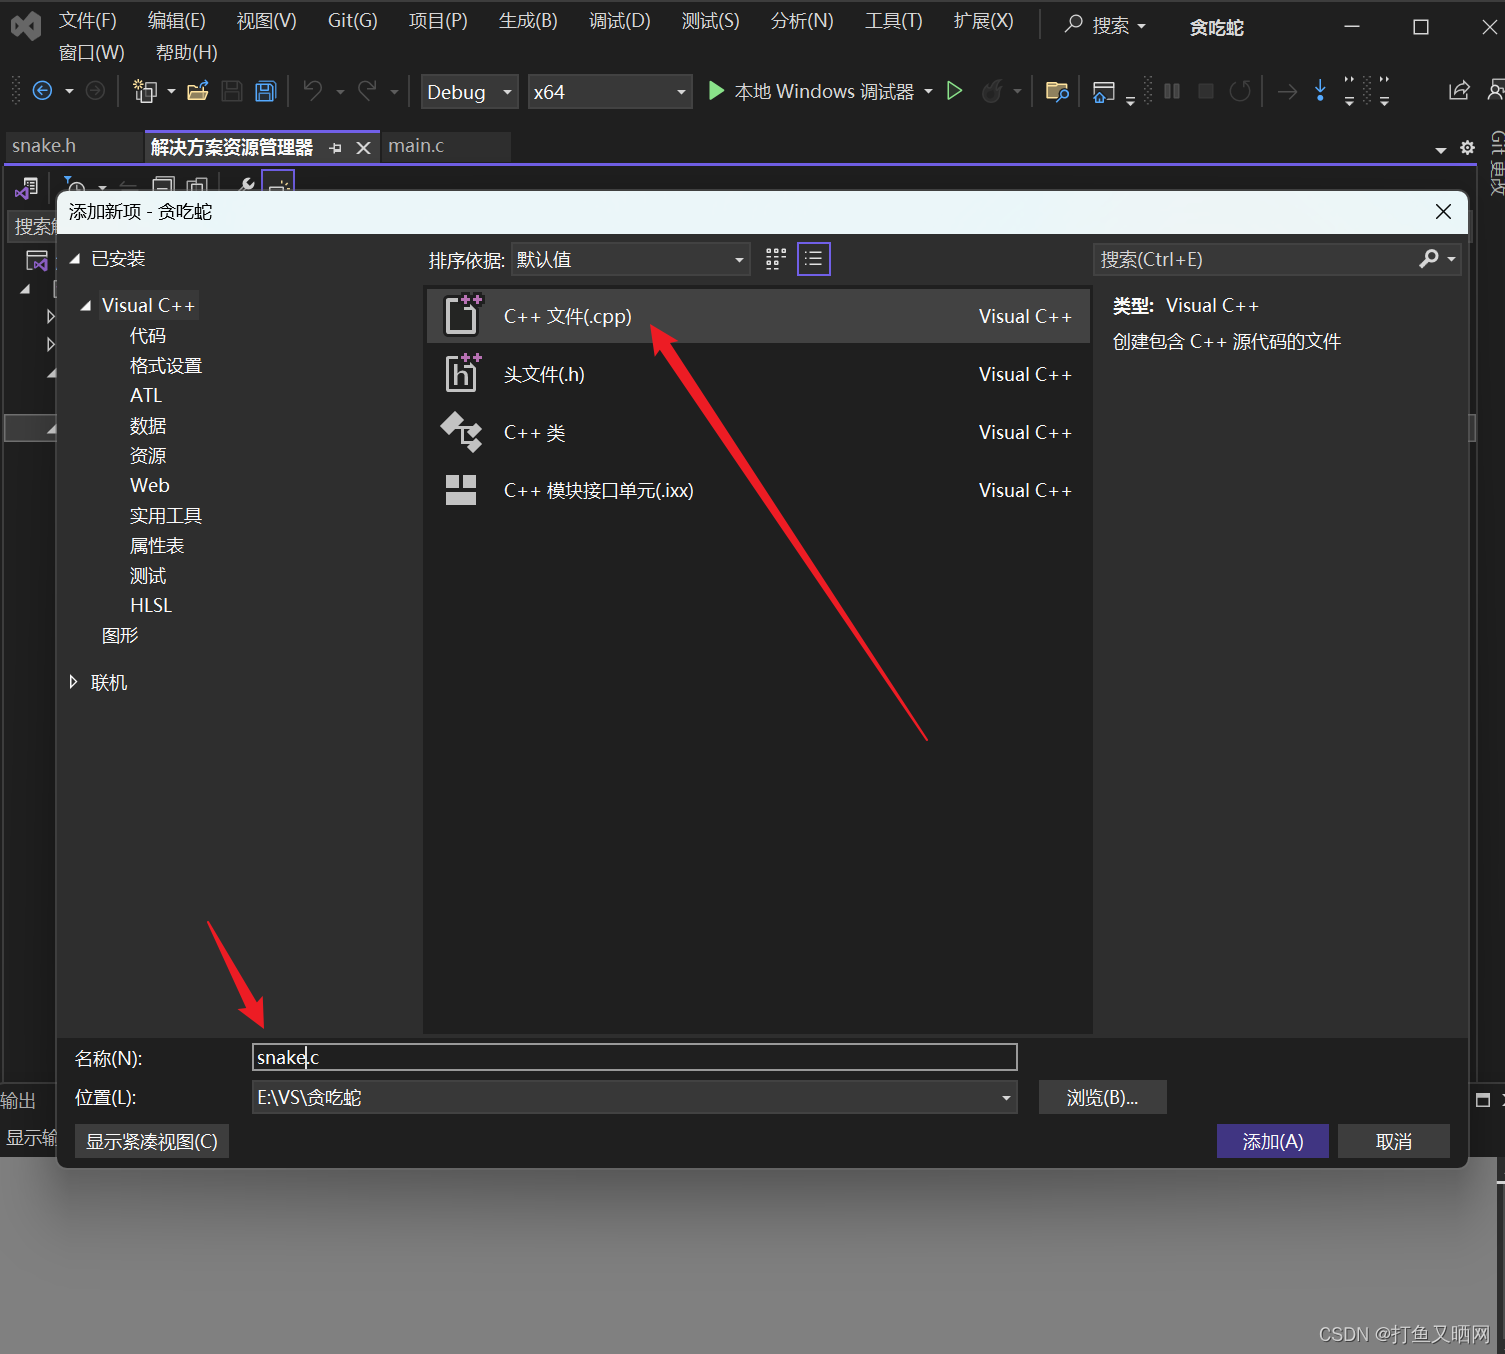Select the Header File (.h) template icon
The height and width of the screenshot is (1354, 1505).
coord(462,373)
